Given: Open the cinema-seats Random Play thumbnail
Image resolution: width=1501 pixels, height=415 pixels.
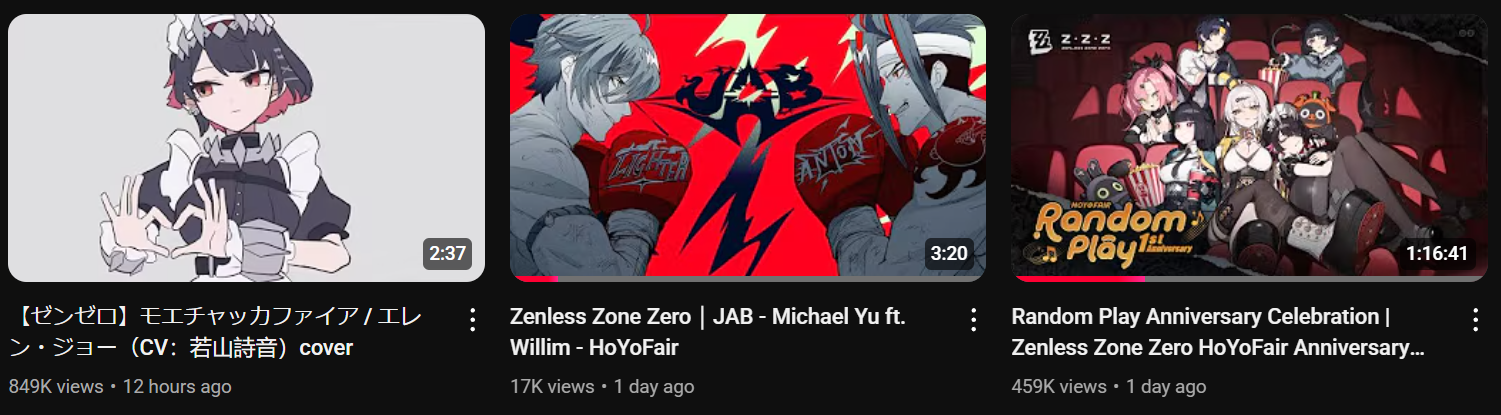Looking at the screenshot, I should point(1249,147).
